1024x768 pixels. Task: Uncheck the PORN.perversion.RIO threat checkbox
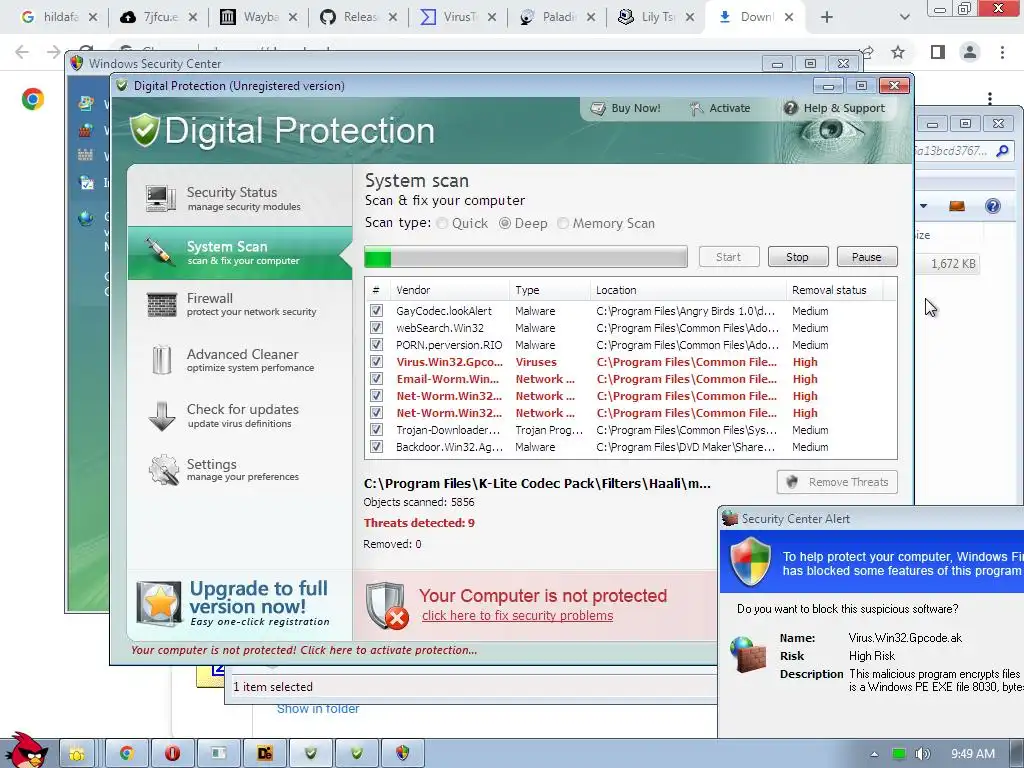pos(376,344)
